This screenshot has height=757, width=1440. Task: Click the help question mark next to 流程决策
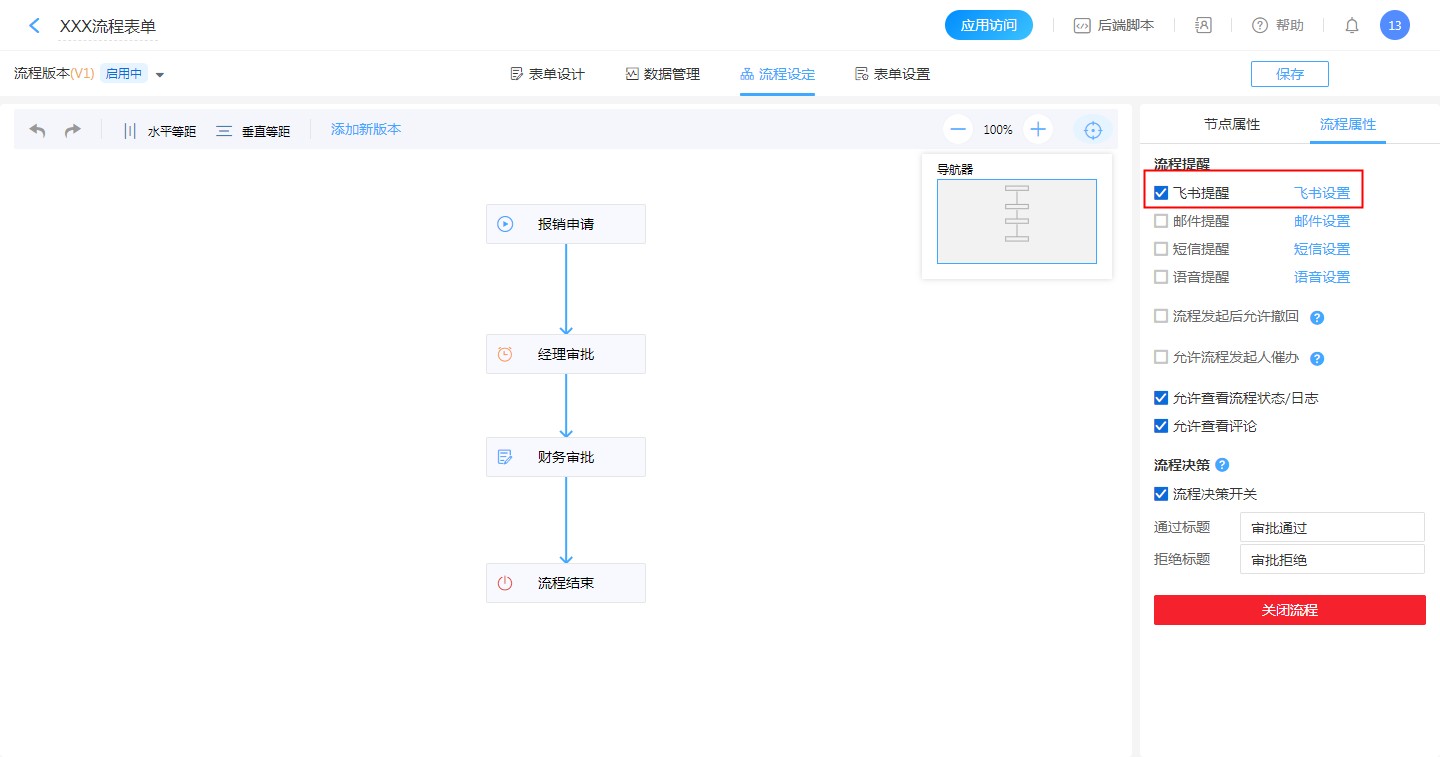pyautogui.click(x=1222, y=465)
